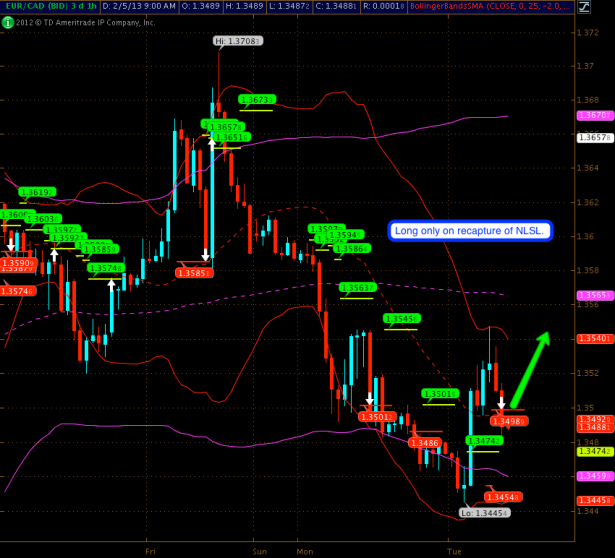Click the green 1.3545 level label

[400, 319]
